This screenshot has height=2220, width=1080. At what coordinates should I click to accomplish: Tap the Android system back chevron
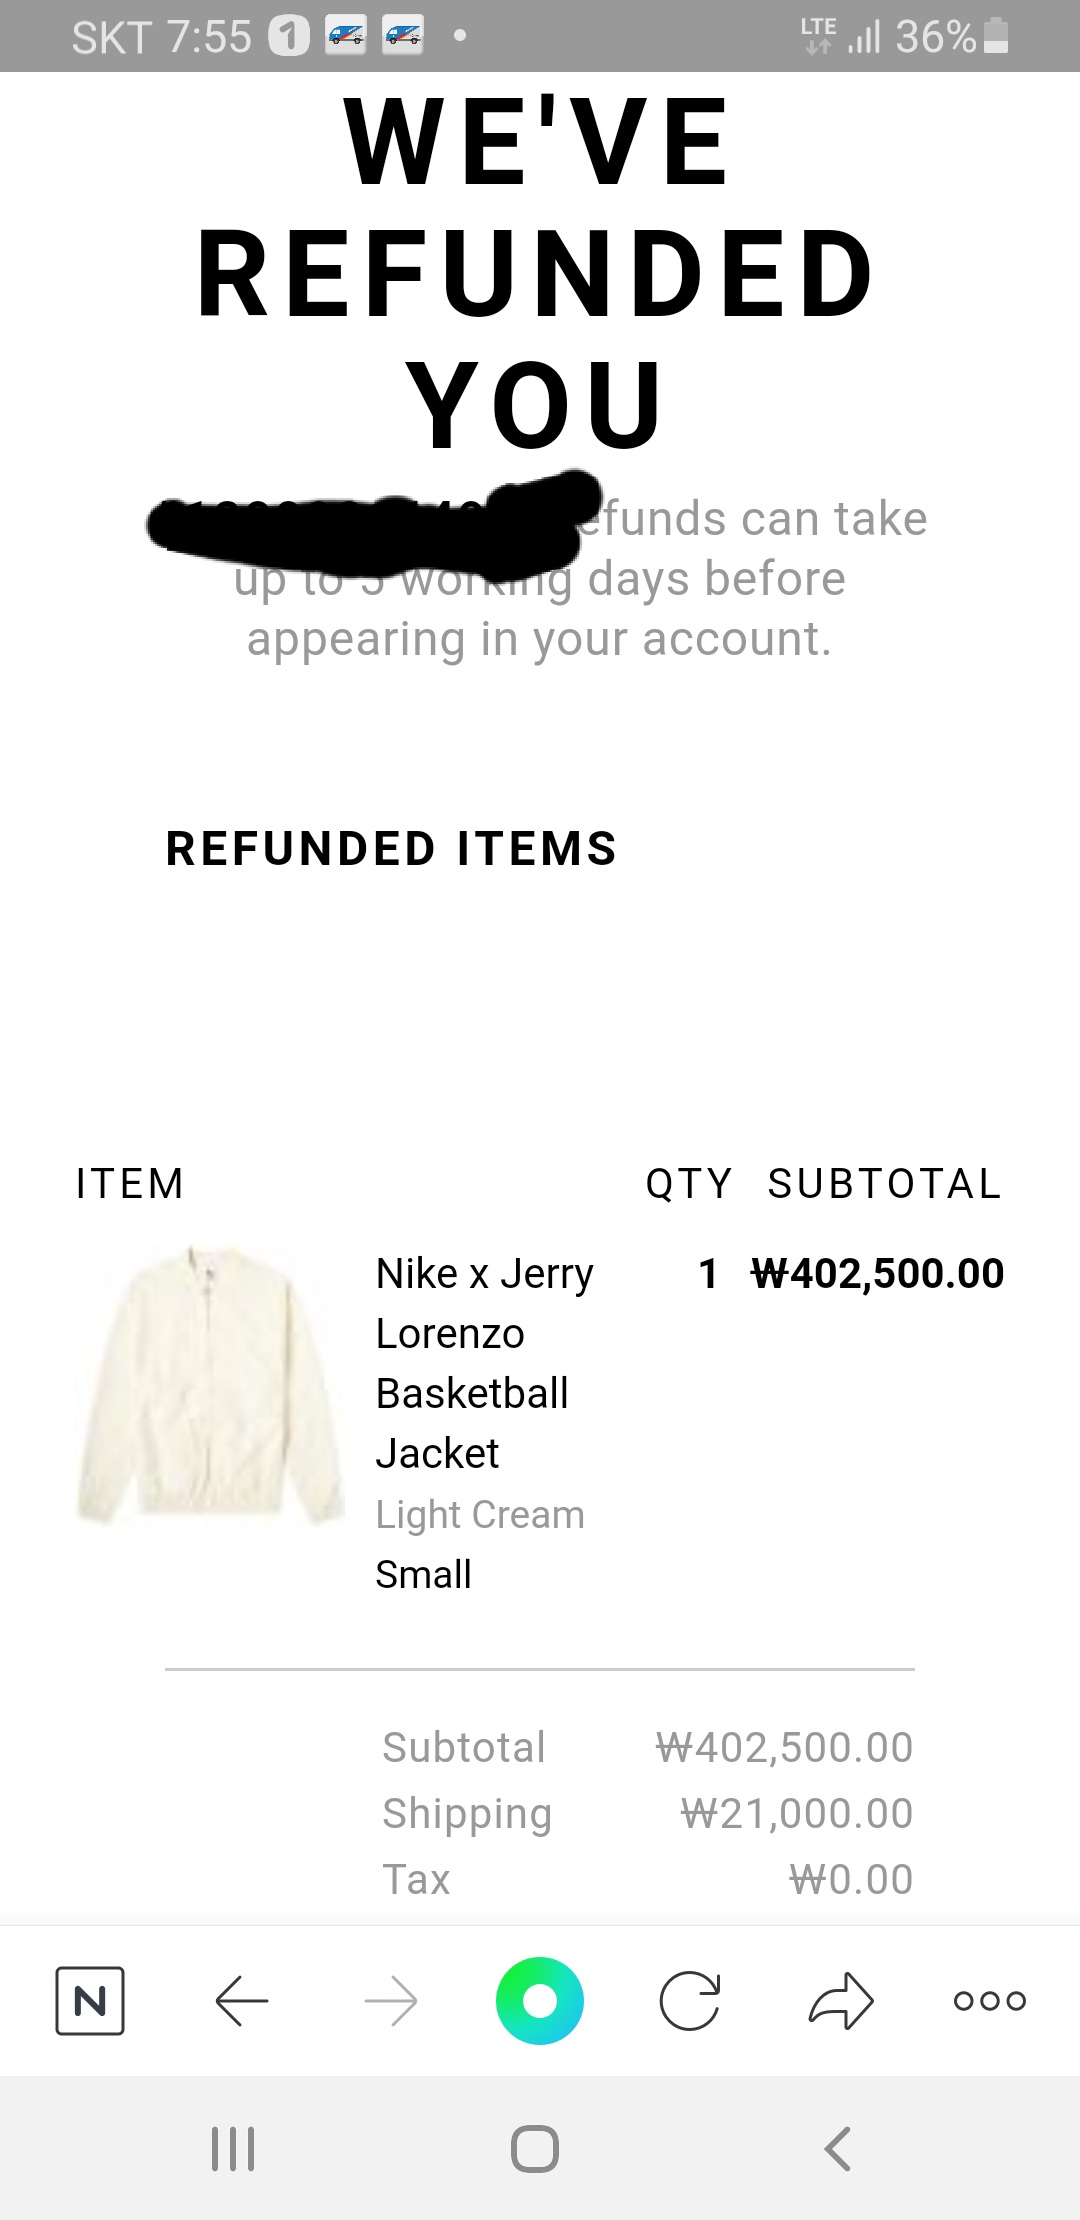838,2148
